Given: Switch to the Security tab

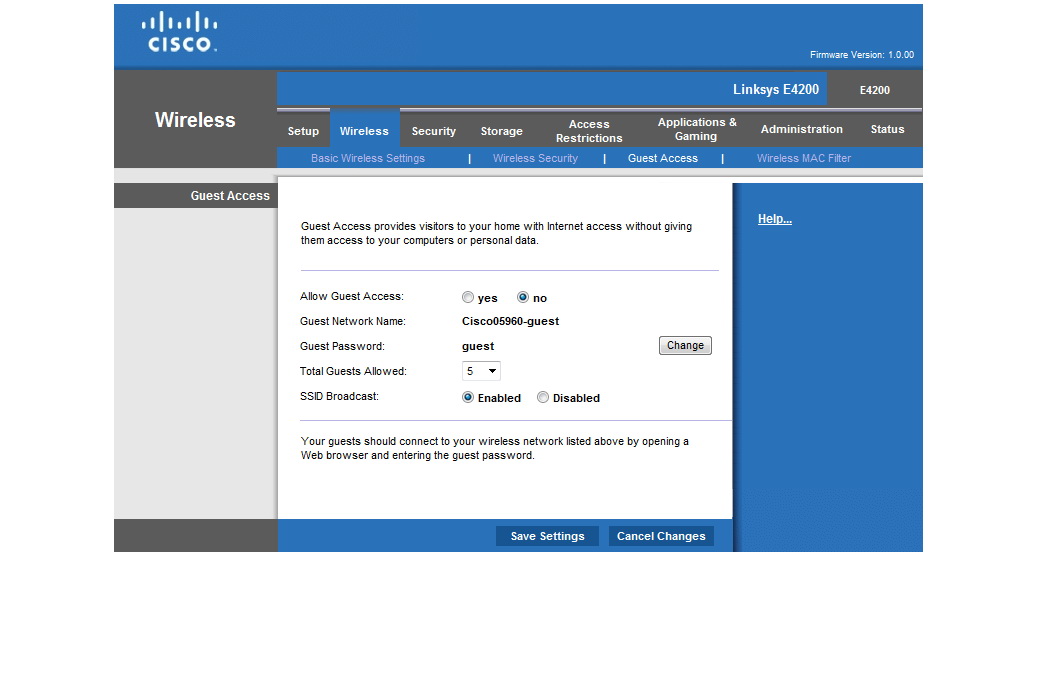Looking at the screenshot, I should pyautogui.click(x=433, y=131).
